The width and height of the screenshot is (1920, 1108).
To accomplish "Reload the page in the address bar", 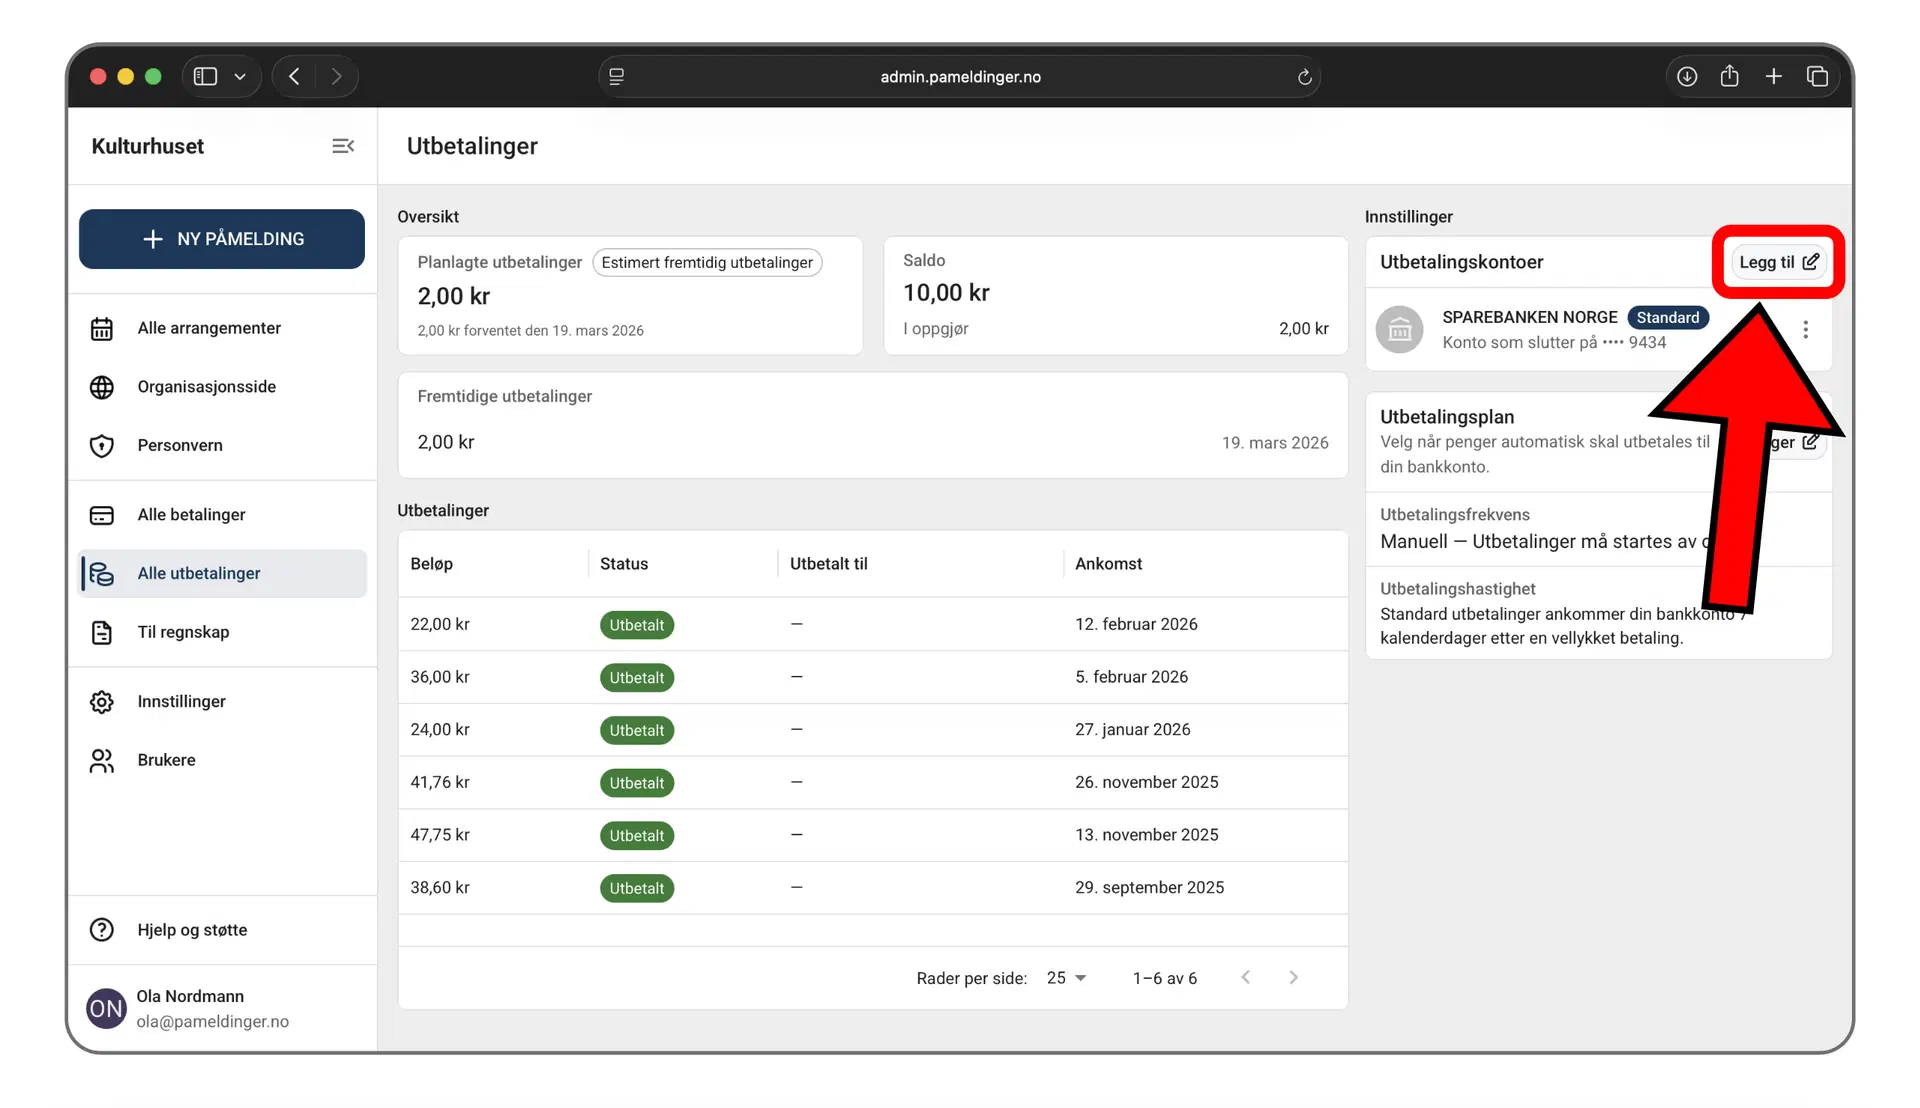I will pyautogui.click(x=1304, y=77).
